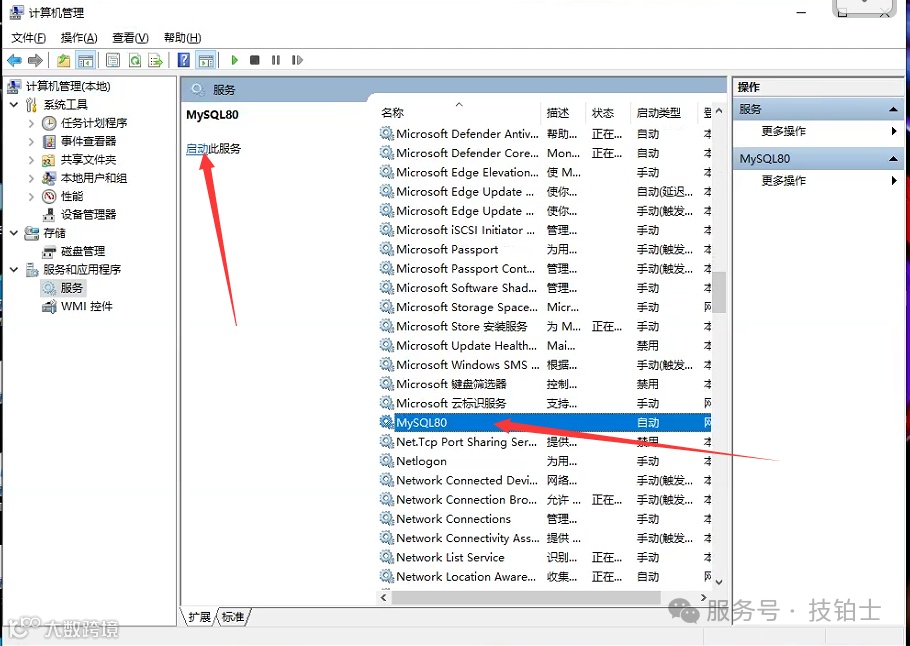Select 磁盘管理 in the tree
This screenshot has width=910, height=646.
83,251
